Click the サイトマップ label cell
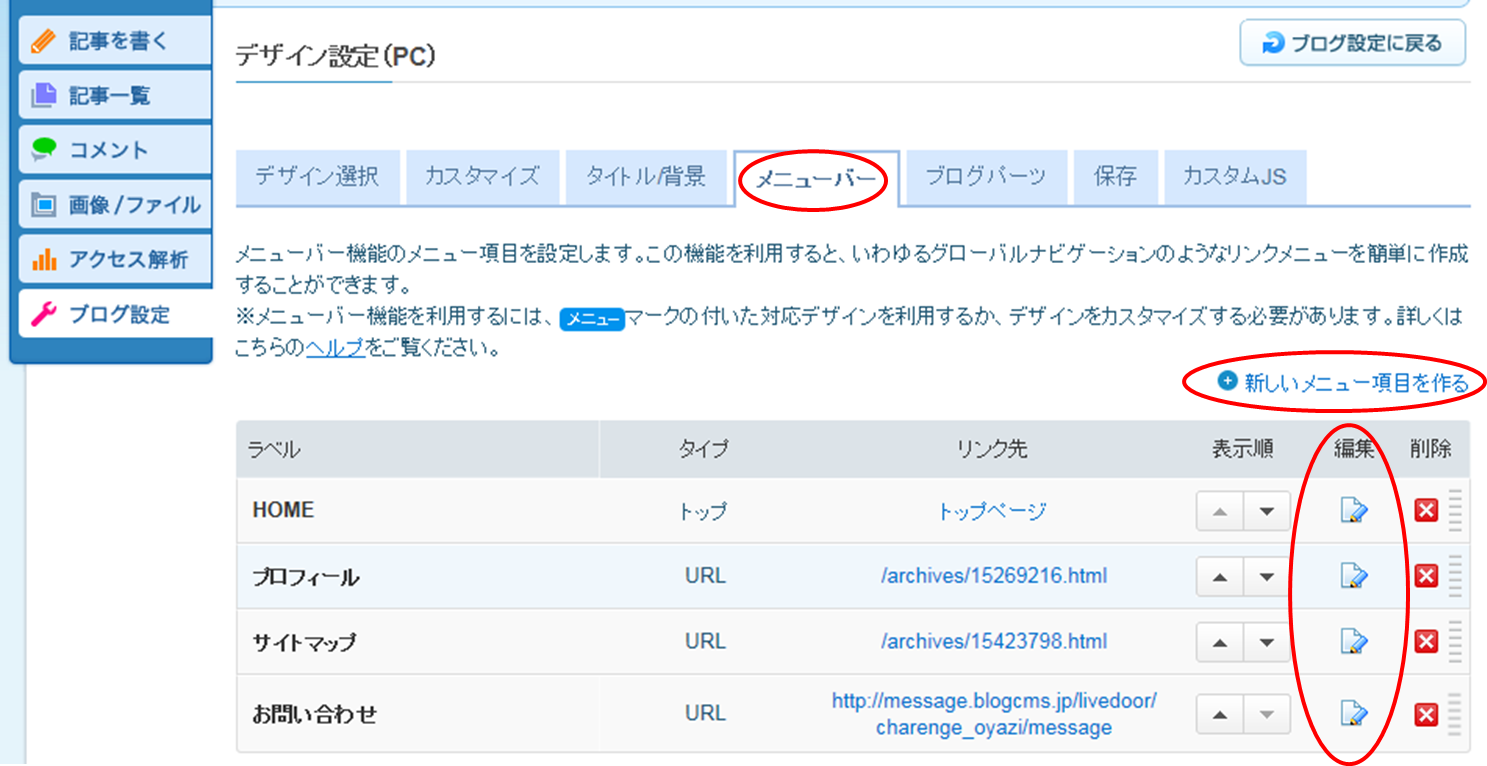1487x766 pixels. (x=418, y=641)
